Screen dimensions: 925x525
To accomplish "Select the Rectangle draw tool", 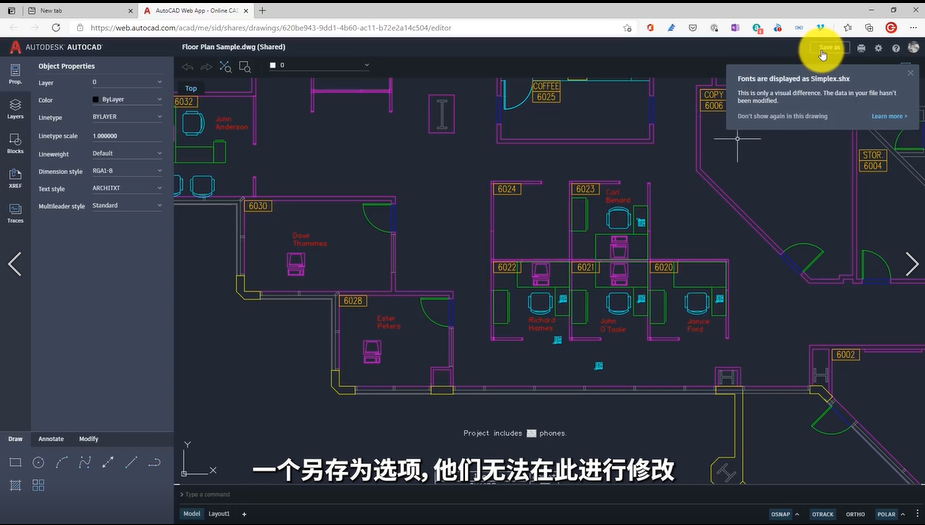I will [x=15, y=462].
